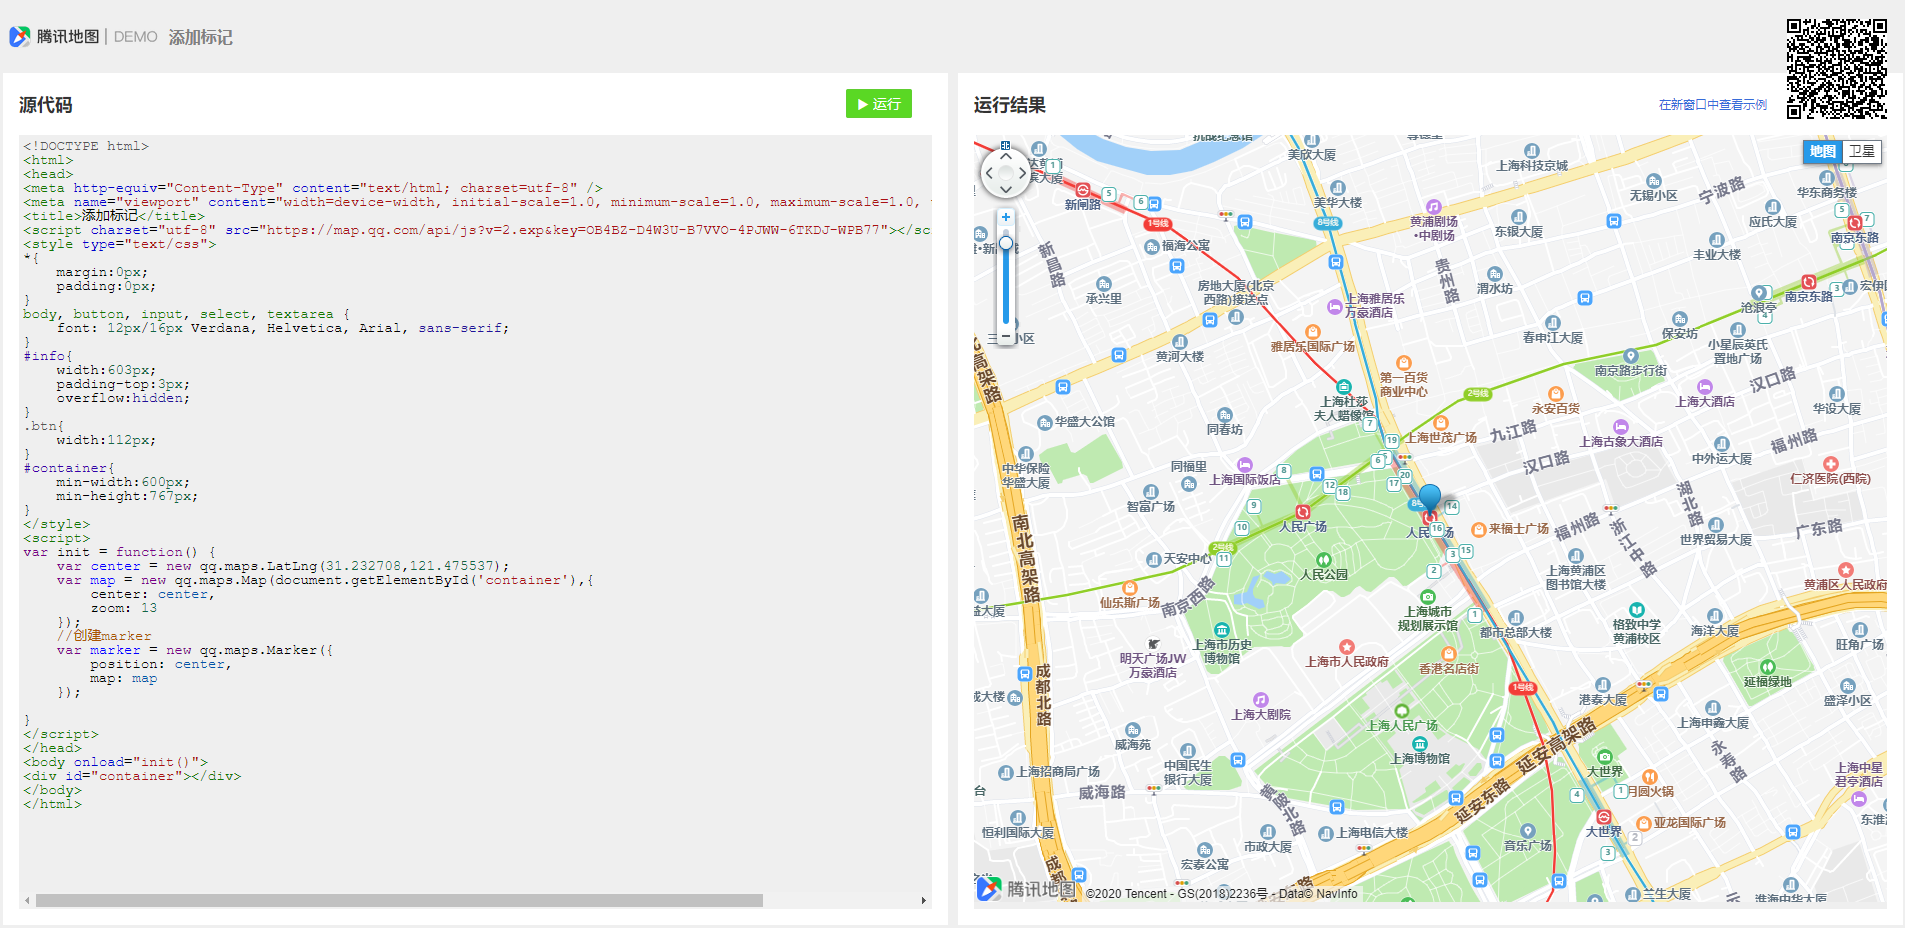Click the green 运行 run button
This screenshot has width=1905, height=928.
[878, 104]
